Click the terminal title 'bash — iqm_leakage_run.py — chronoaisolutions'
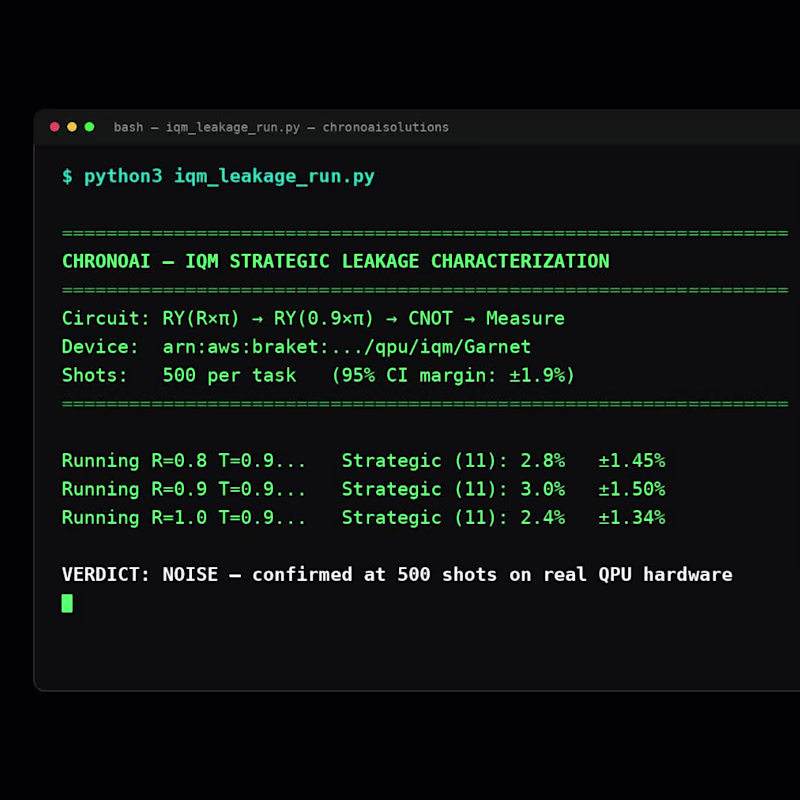The height and width of the screenshot is (800, 800). 281,128
